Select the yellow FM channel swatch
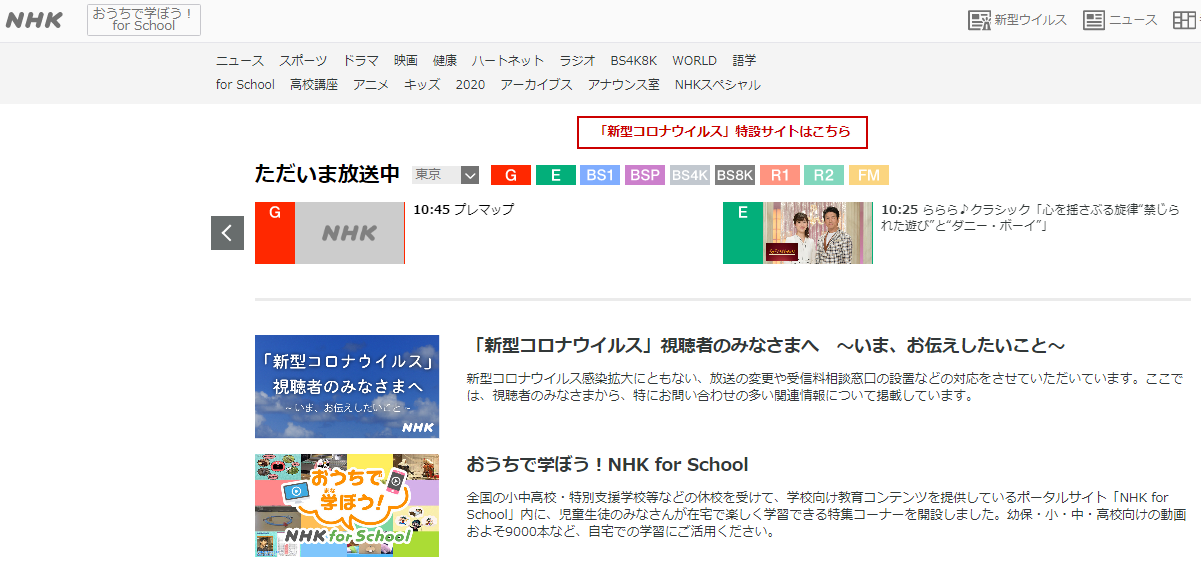 pyautogui.click(x=868, y=175)
